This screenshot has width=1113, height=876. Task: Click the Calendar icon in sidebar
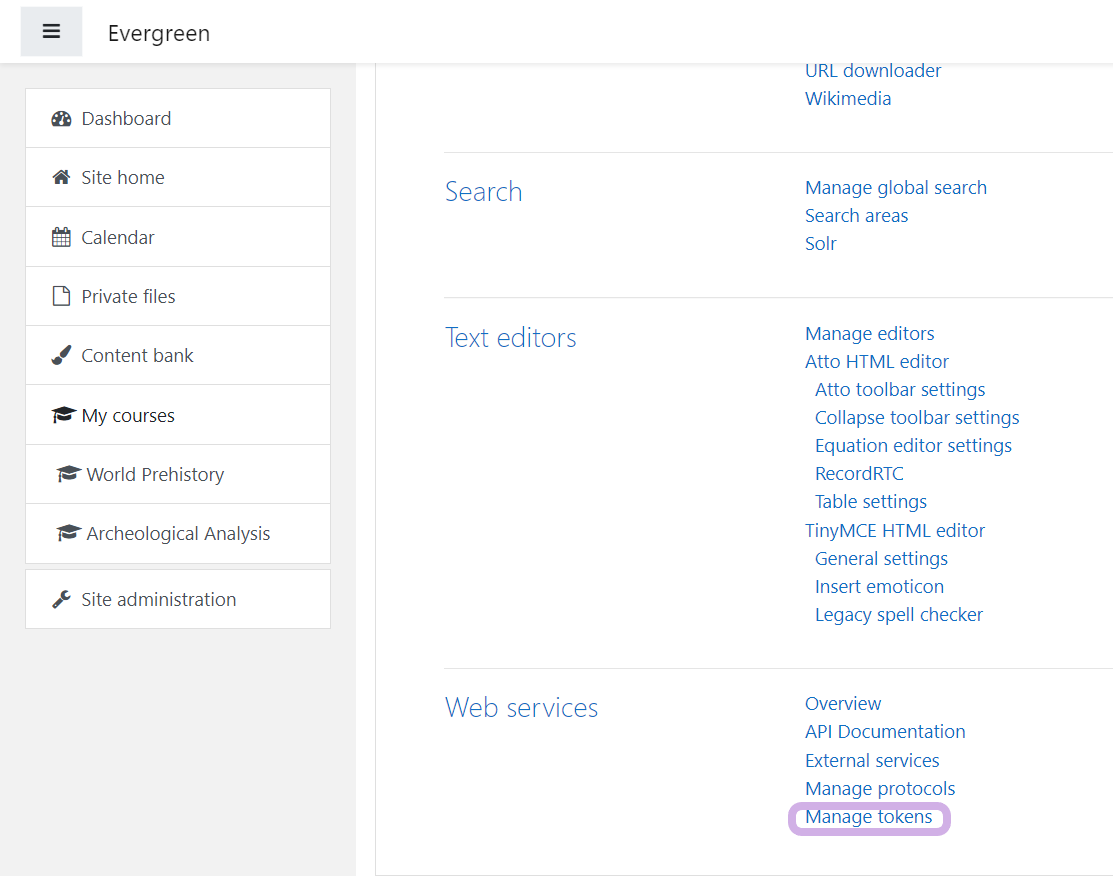62,238
